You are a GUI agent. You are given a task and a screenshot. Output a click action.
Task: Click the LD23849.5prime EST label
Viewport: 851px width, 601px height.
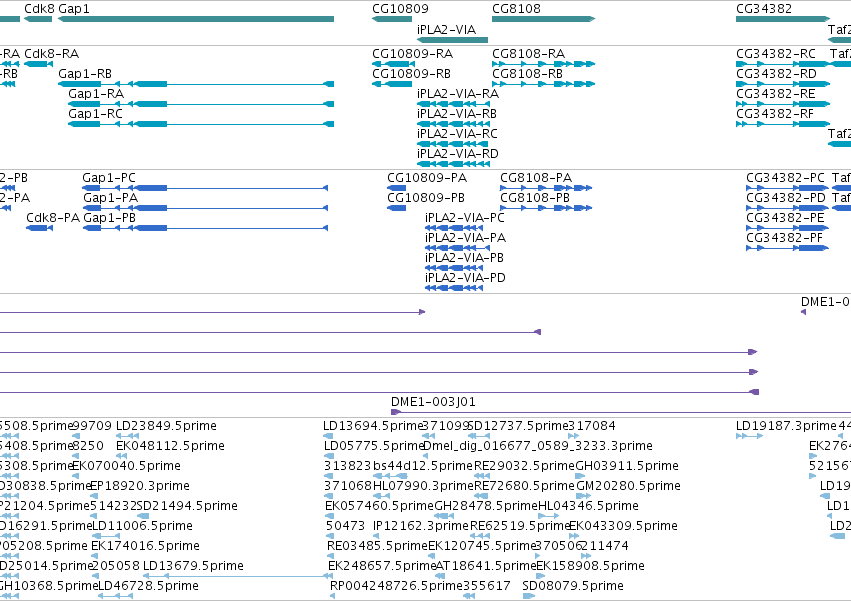point(166,426)
